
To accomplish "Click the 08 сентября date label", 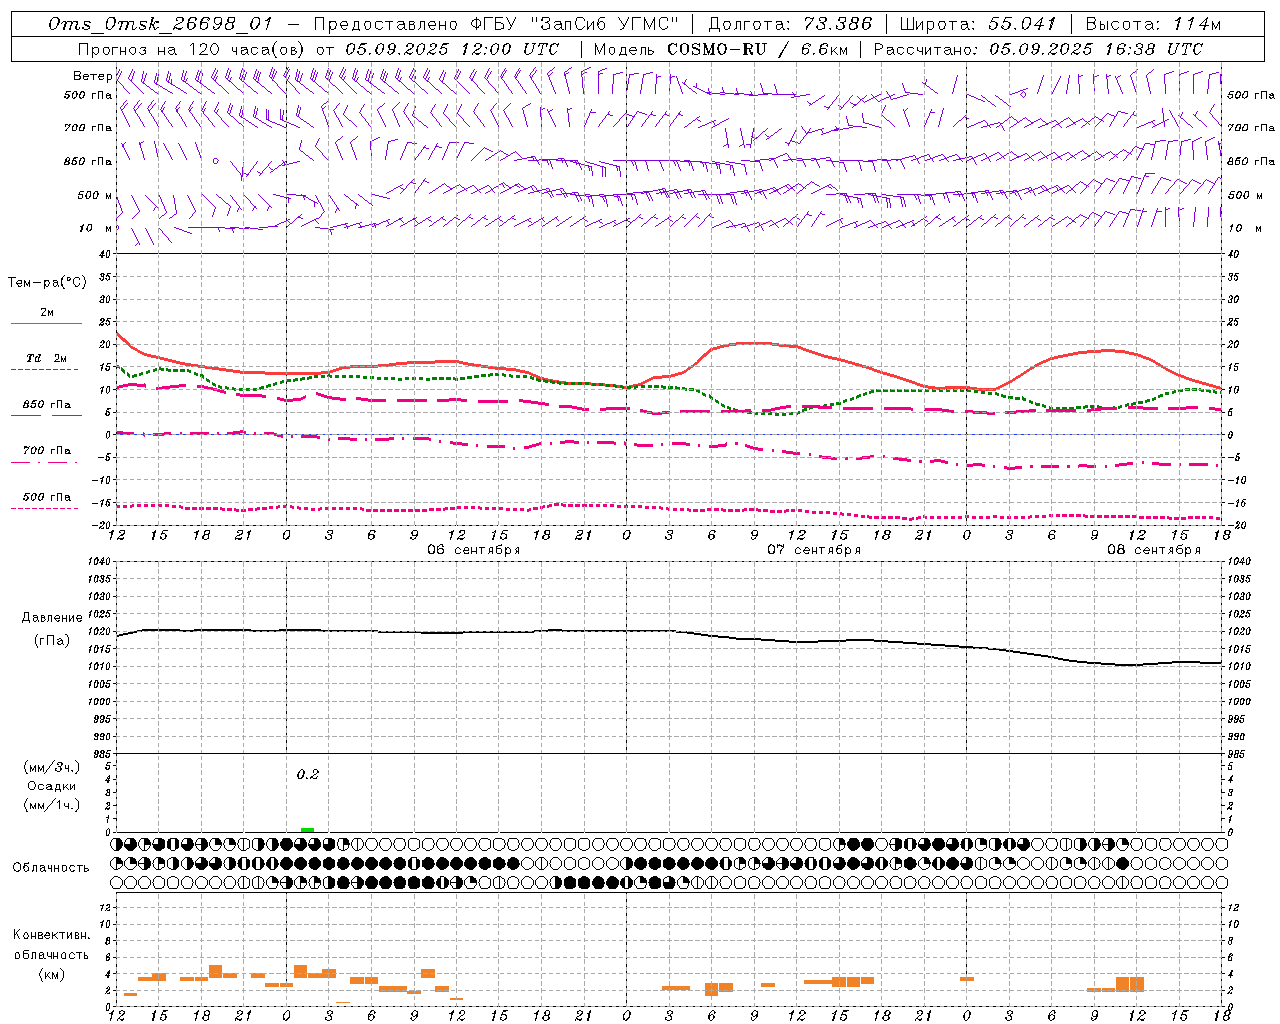I will click(x=1154, y=550).
